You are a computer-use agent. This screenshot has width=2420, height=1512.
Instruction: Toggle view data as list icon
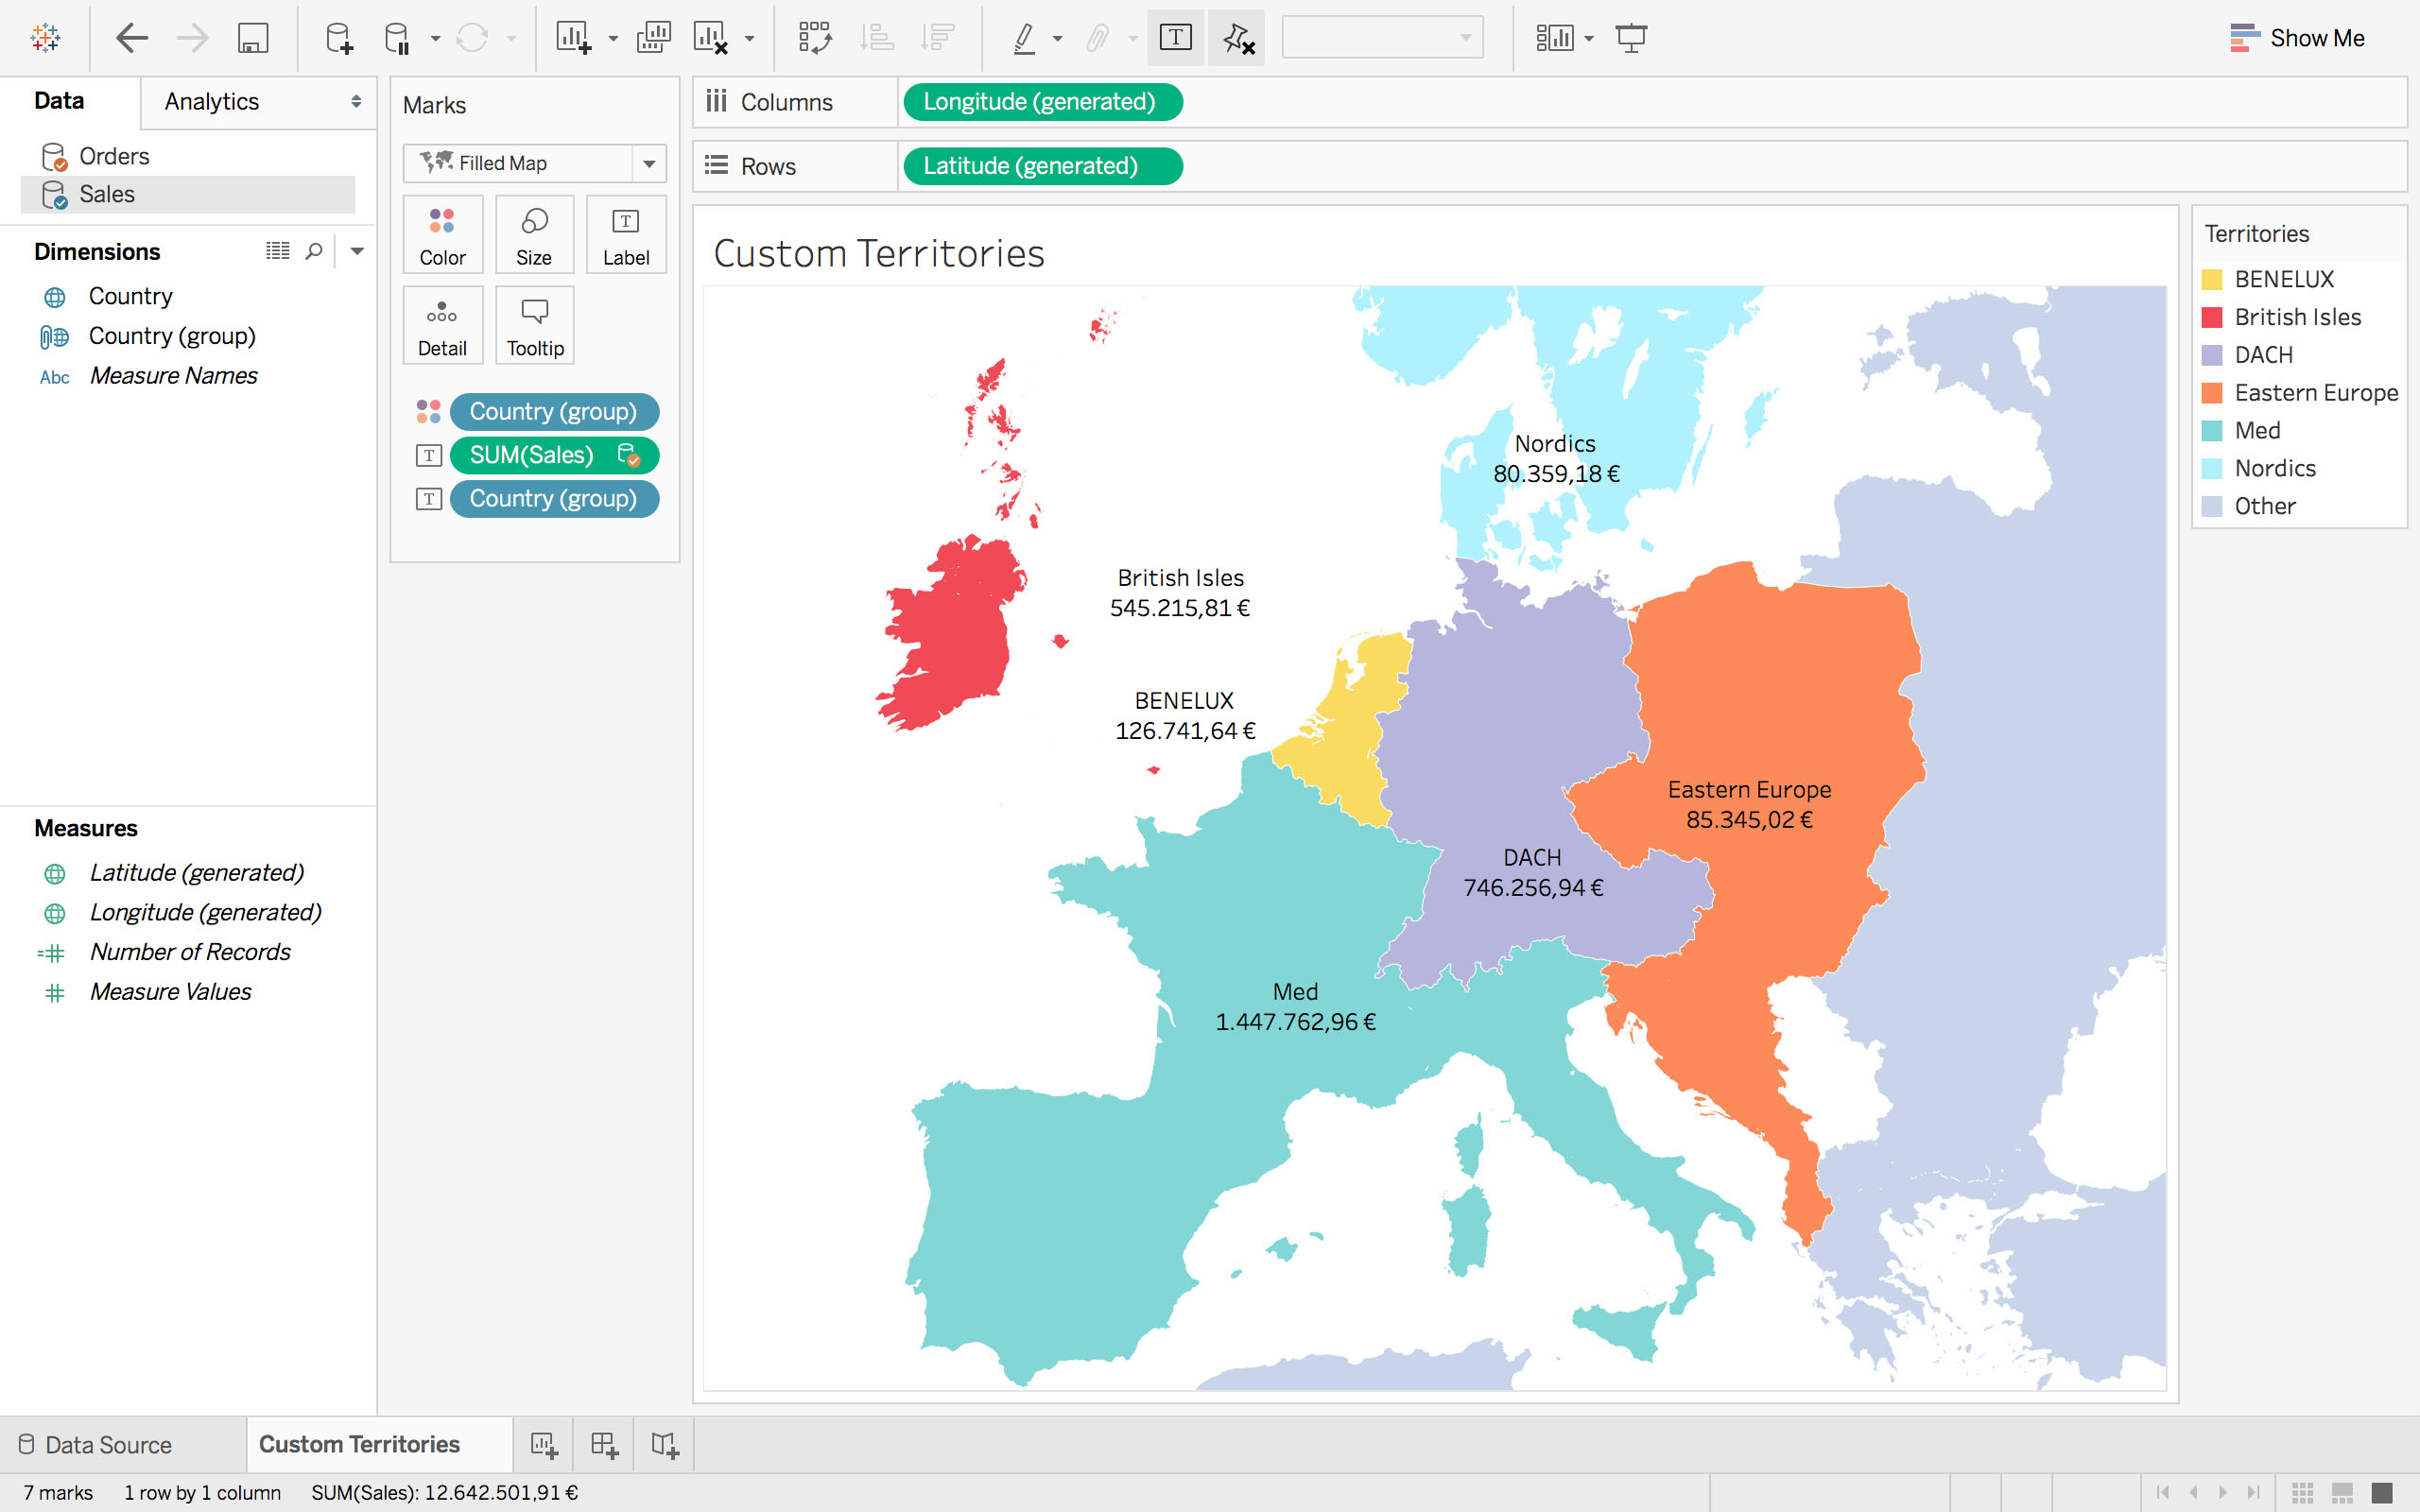pyautogui.click(x=277, y=251)
